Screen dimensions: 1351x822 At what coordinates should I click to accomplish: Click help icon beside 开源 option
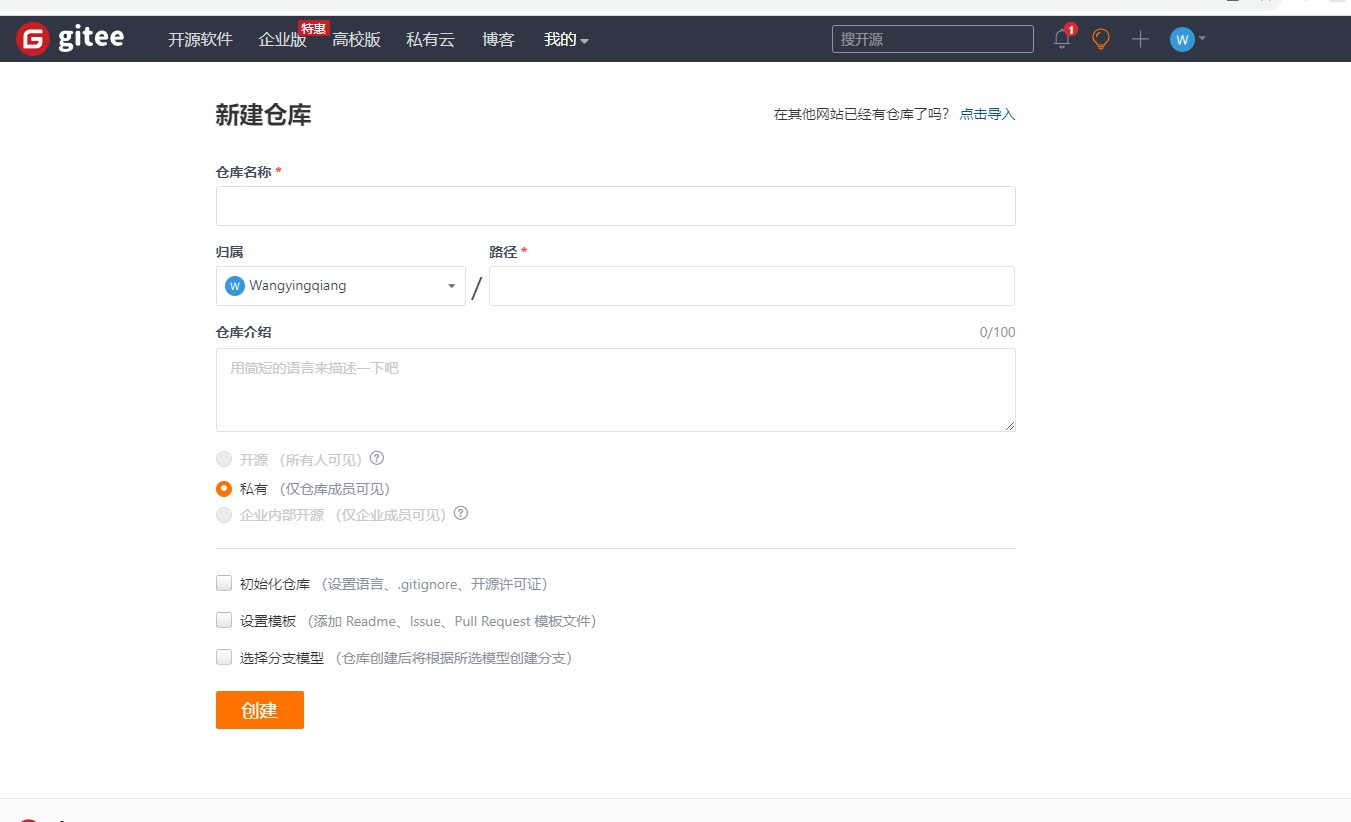[377, 459]
